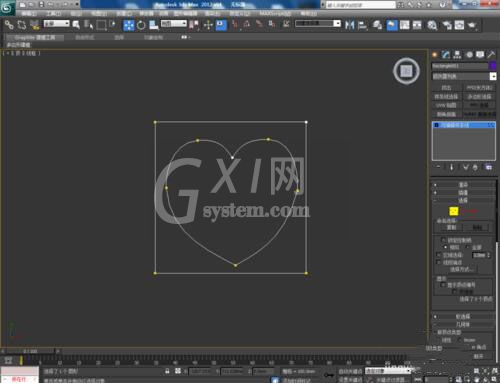Open the Schematic View
The height and width of the screenshot is (383, 500).
pyautogui.click(x=417, y=25)
